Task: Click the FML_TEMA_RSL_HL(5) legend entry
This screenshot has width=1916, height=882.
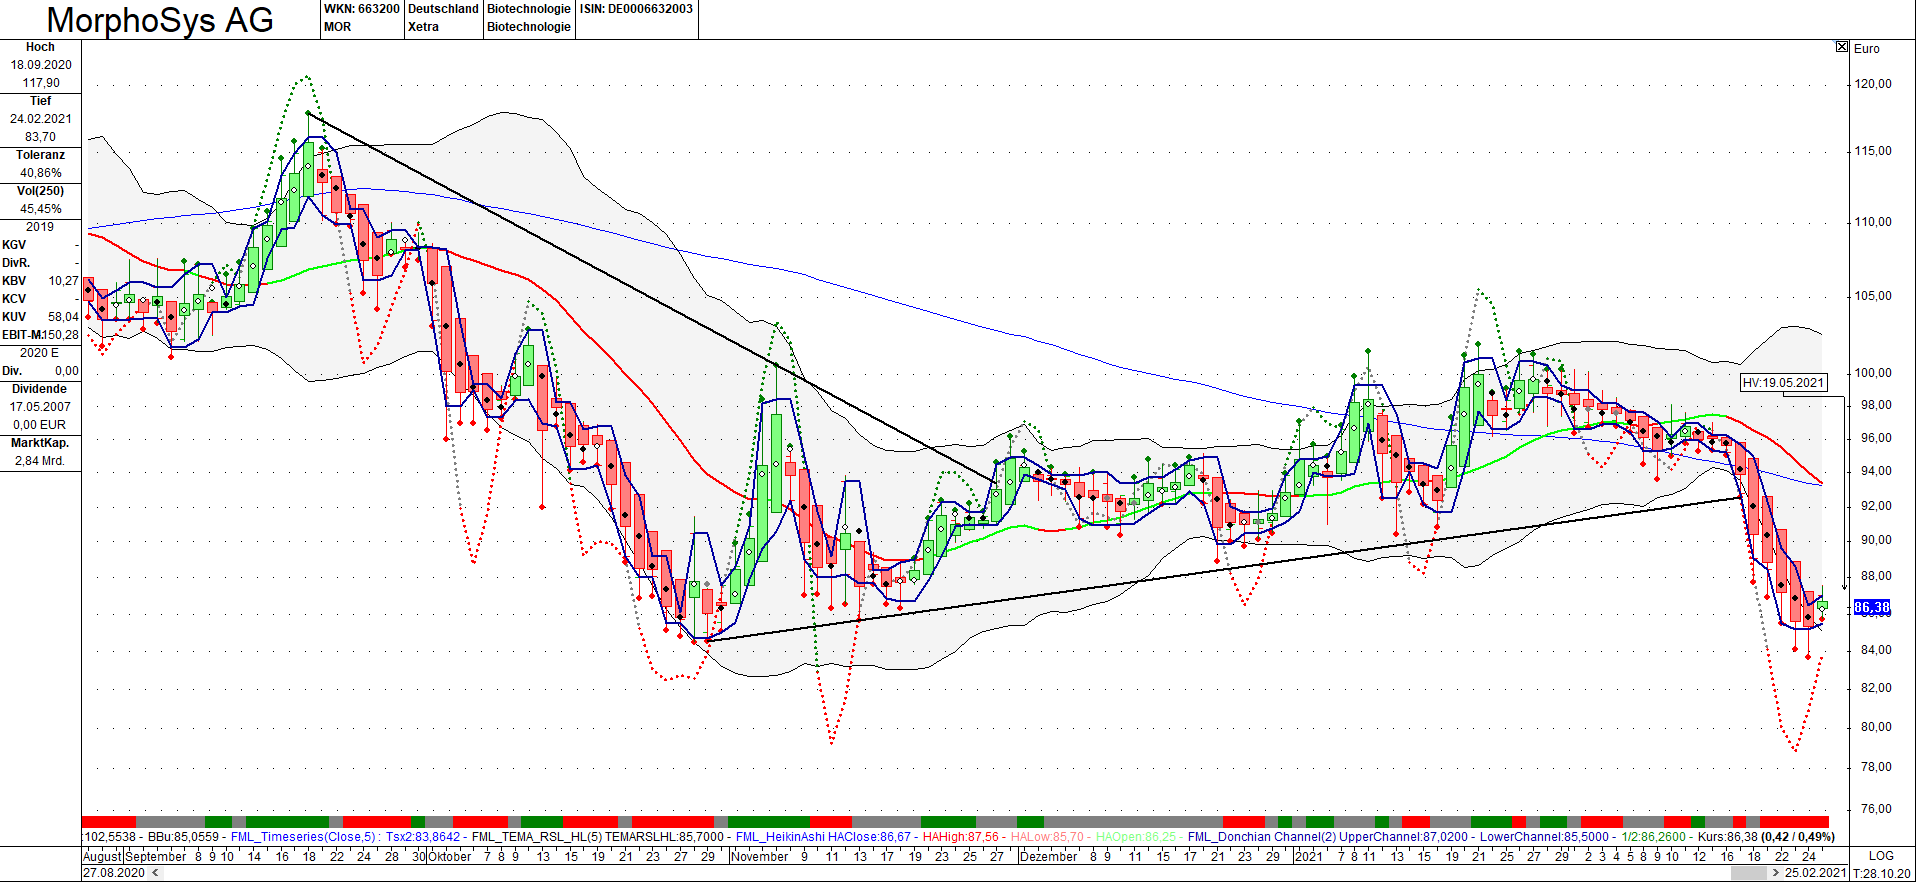Action: point(537,837)
